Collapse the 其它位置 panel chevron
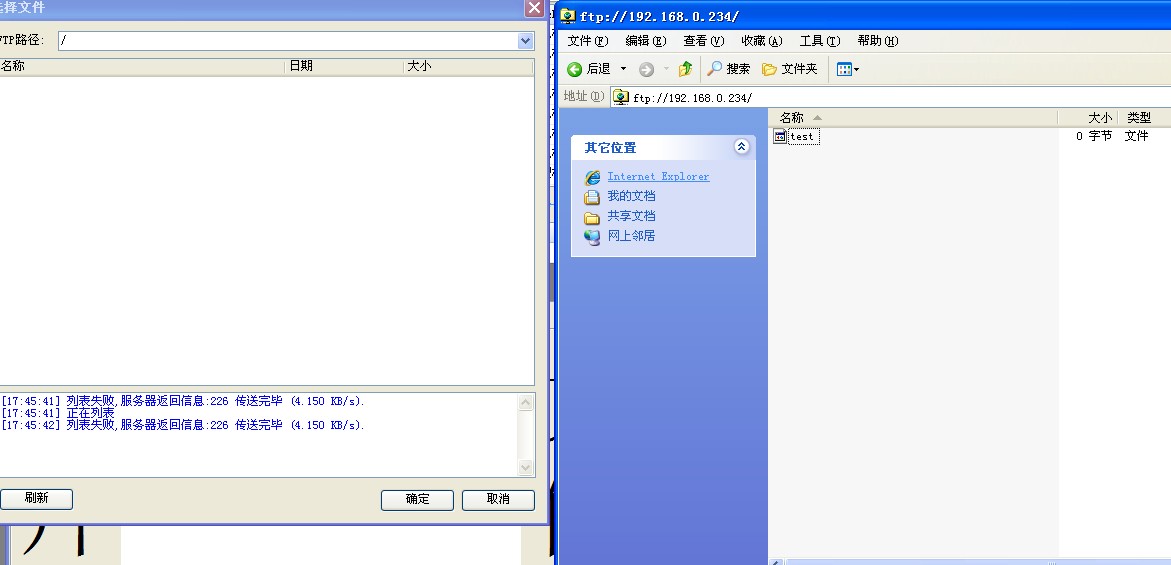The image size is (1171, 565). coord(741,147)
